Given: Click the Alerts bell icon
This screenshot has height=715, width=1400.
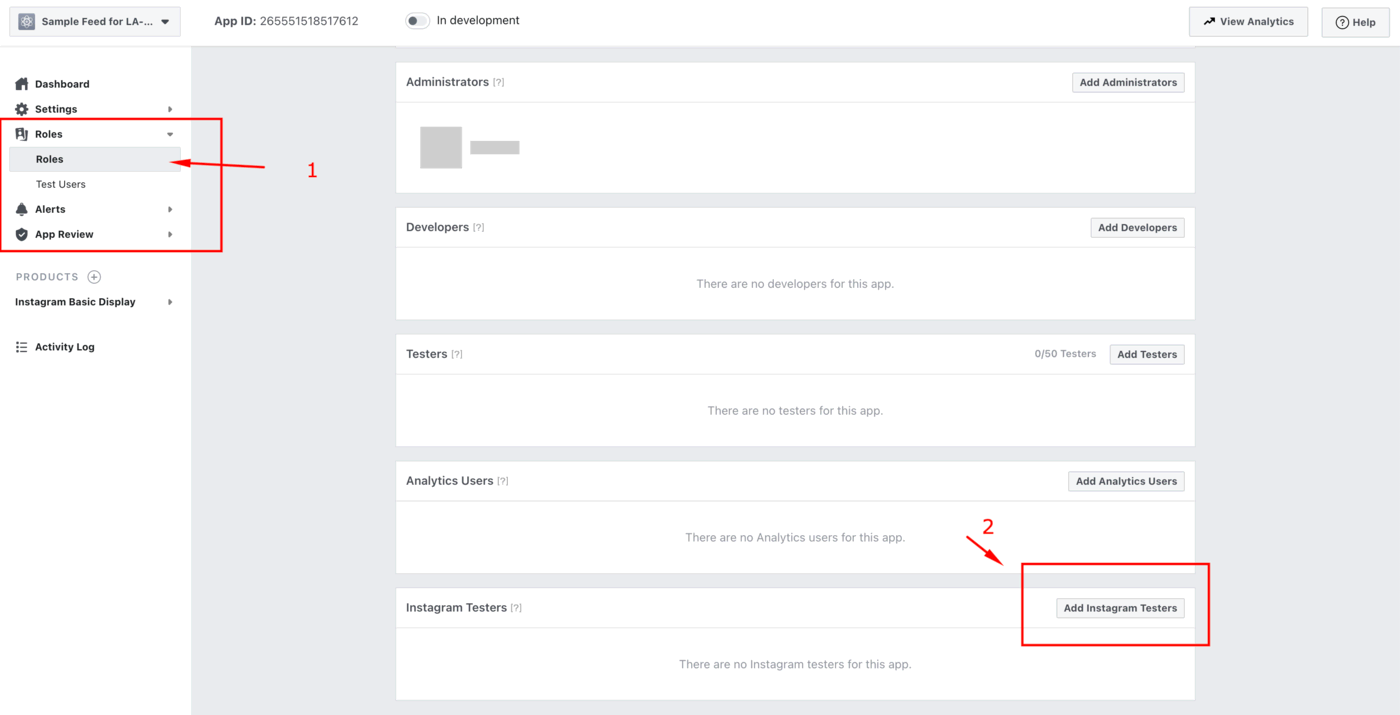Looking at the screenshot, I should click(22, 209).
